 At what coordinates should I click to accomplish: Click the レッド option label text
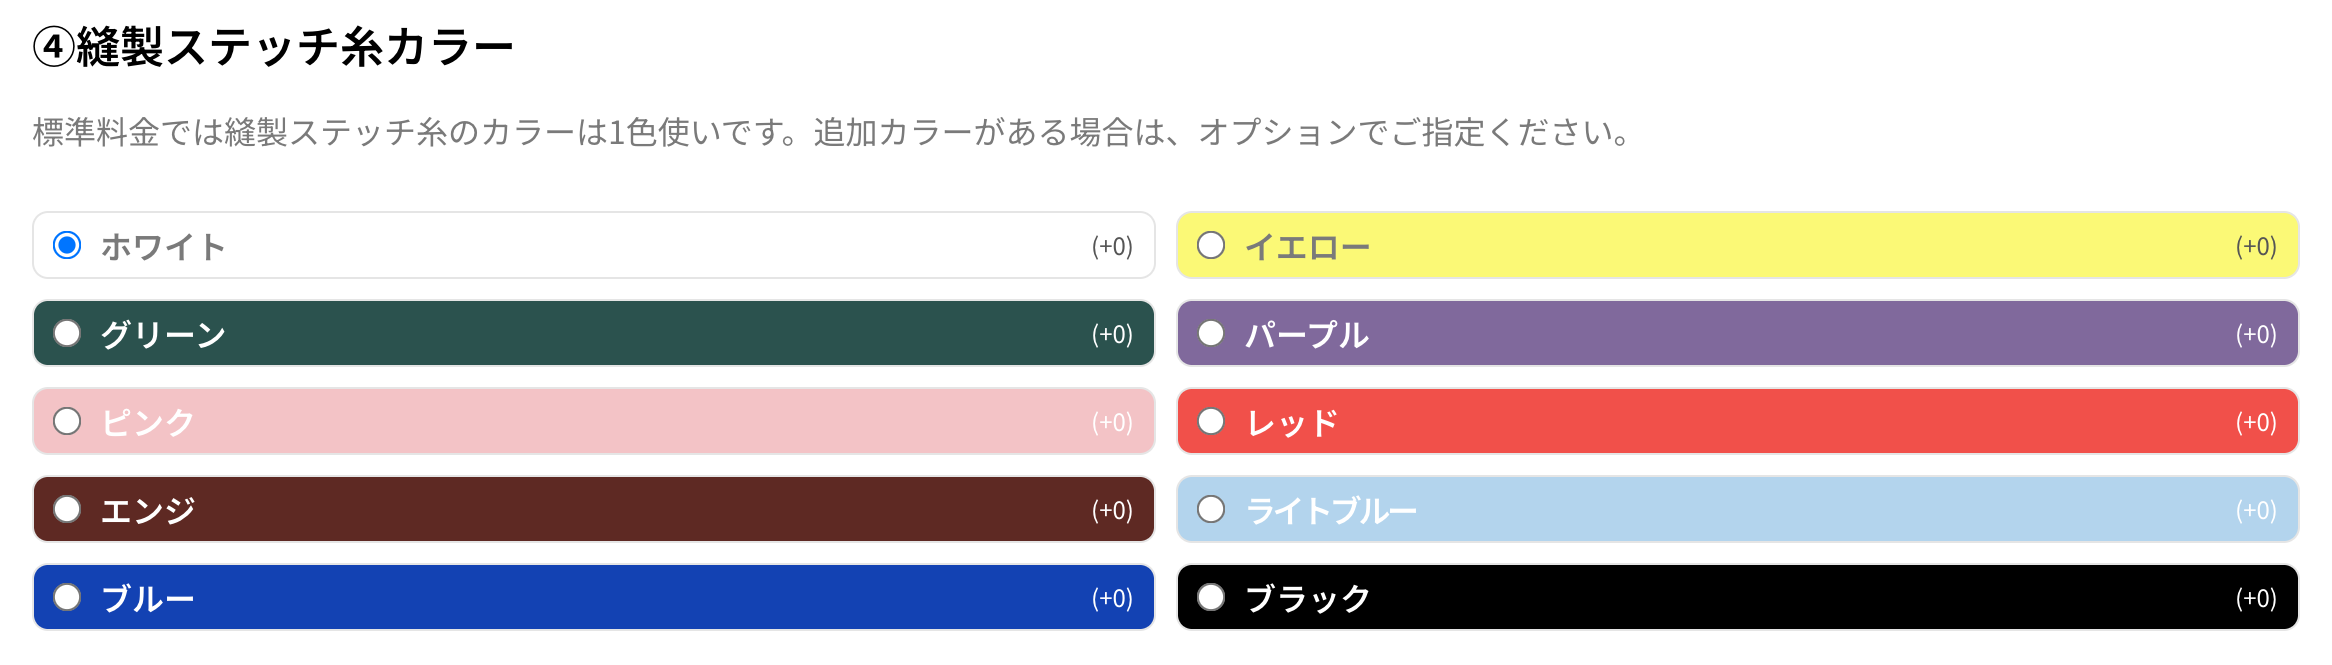tap(1291, 423)
